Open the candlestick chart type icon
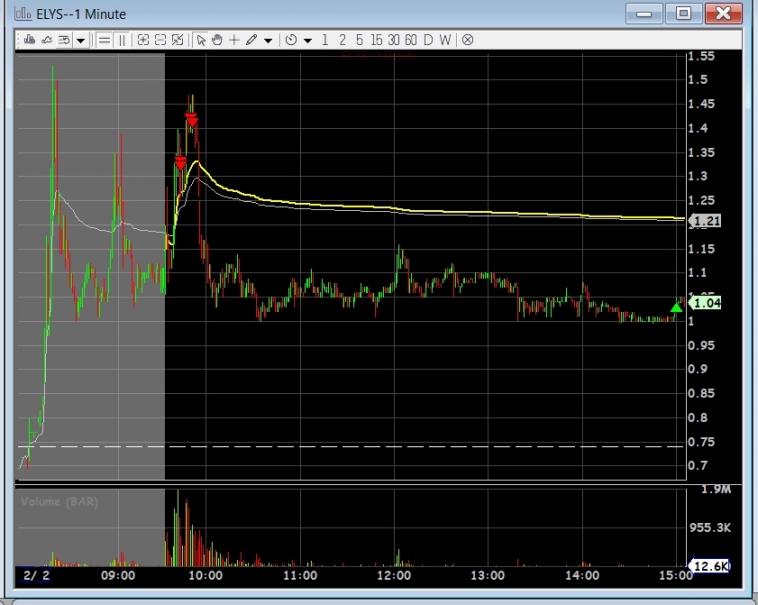Screen dimensions: 758x605 tap(29, 40)
